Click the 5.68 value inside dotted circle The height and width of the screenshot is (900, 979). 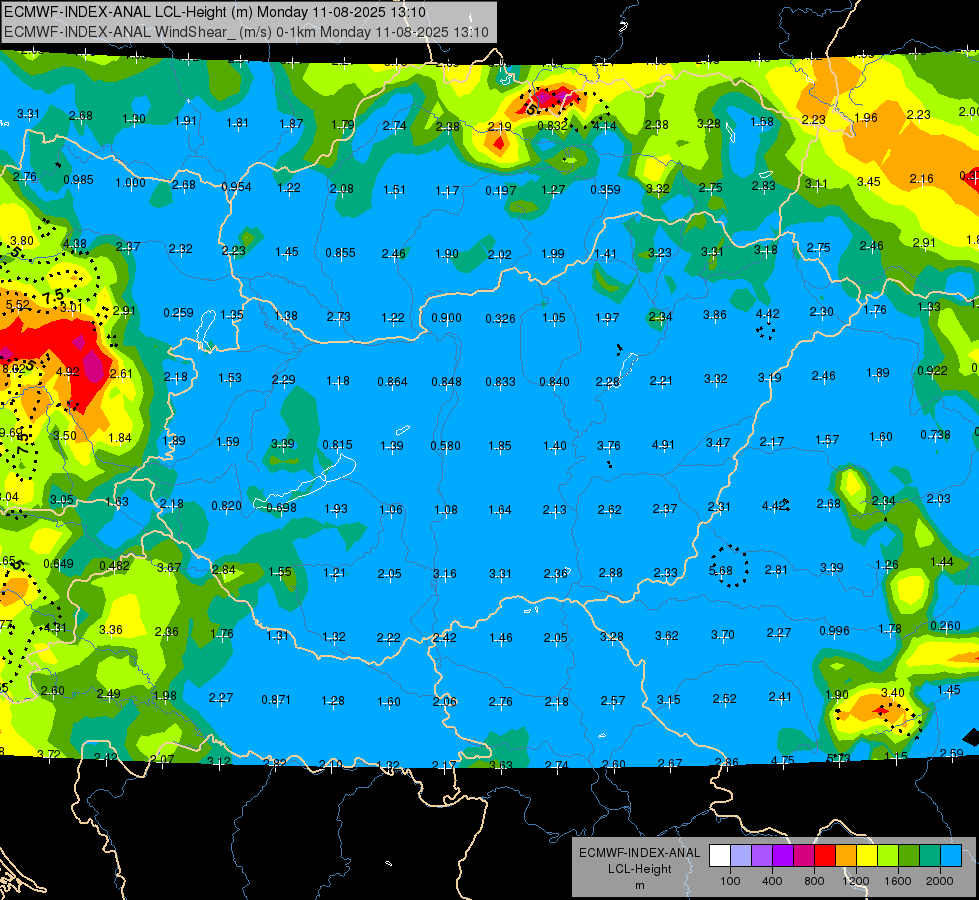coord(721,571)
